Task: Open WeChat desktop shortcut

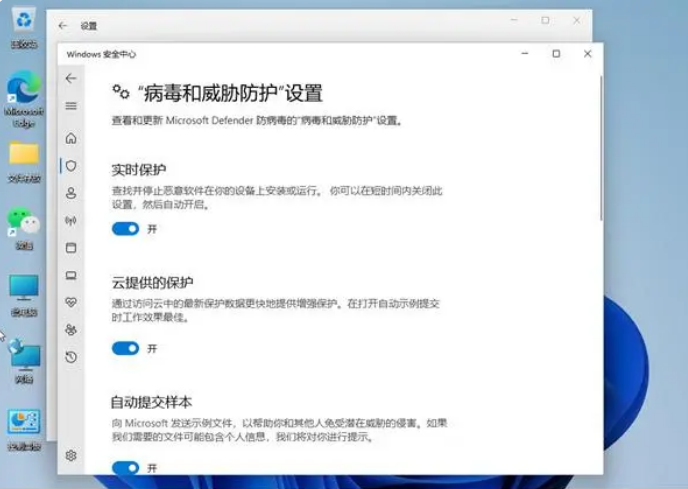Action: pyautogui.click(x=24, y=228)
